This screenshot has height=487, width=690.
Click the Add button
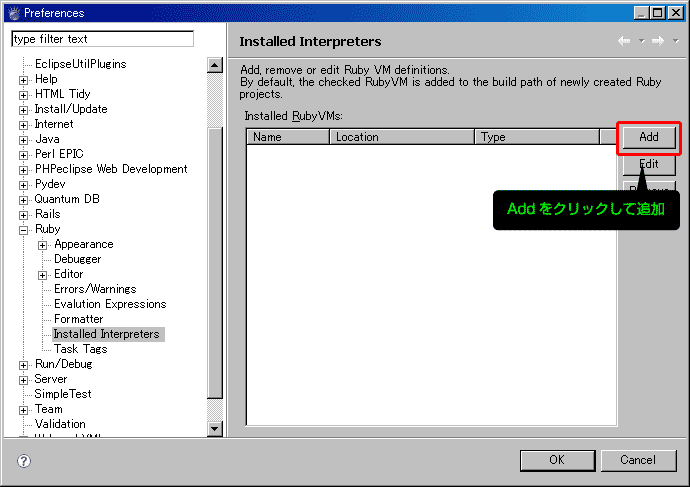pyautogui.click(x=649, y=137)
